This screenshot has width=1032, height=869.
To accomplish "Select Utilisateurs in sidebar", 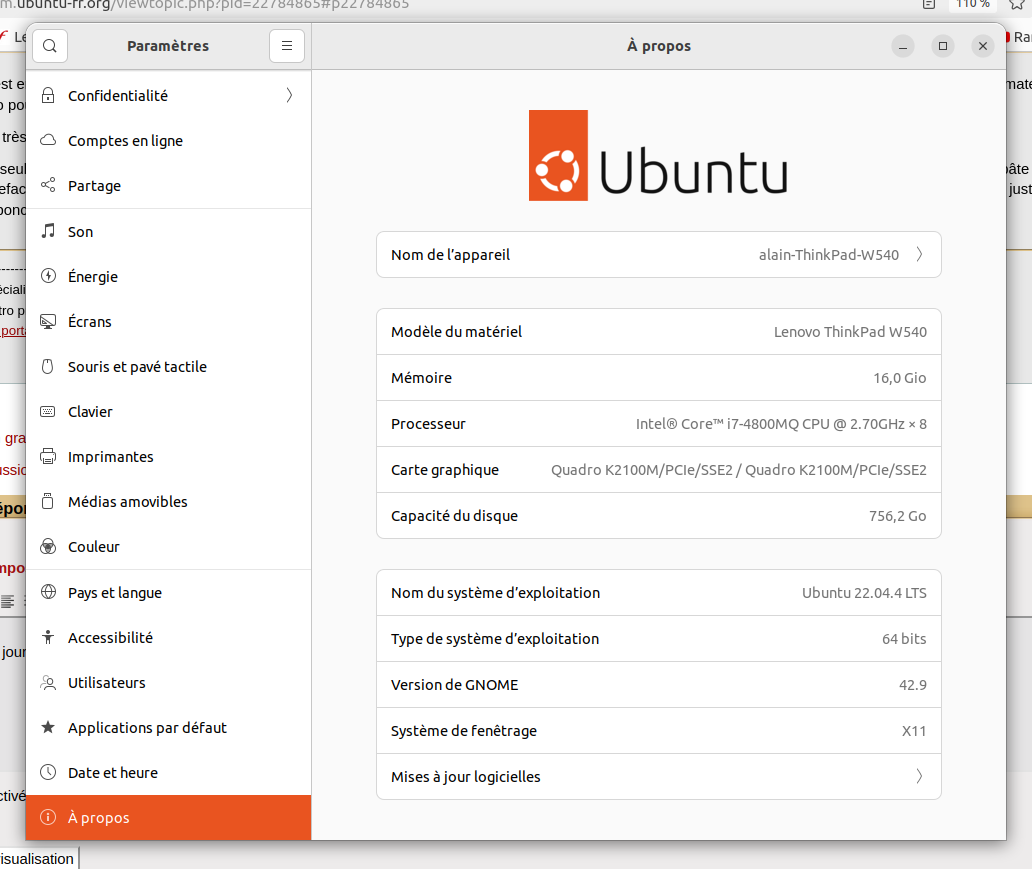I will pyautogui.click(x=168, y=683).
